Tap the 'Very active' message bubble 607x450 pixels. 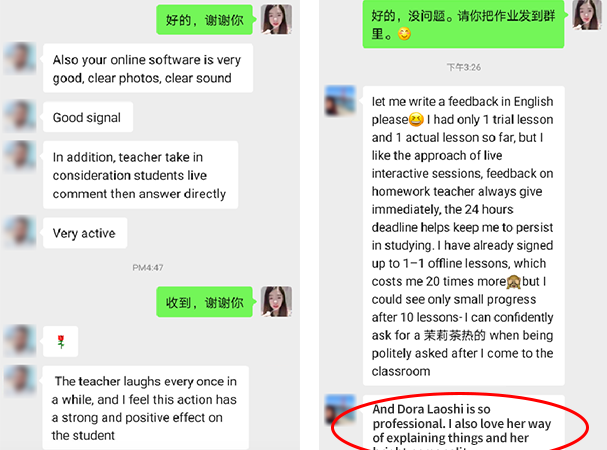[x=85, y=233]
